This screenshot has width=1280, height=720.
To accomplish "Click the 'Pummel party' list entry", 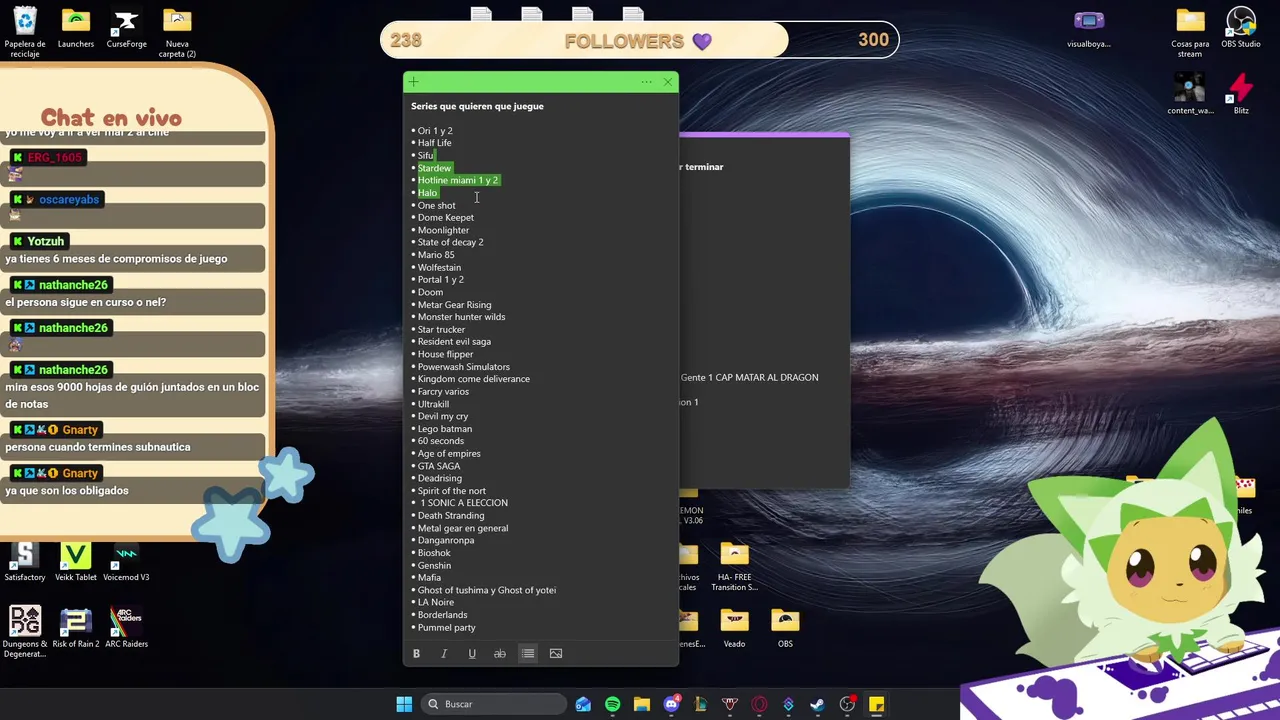I will 446,628.
